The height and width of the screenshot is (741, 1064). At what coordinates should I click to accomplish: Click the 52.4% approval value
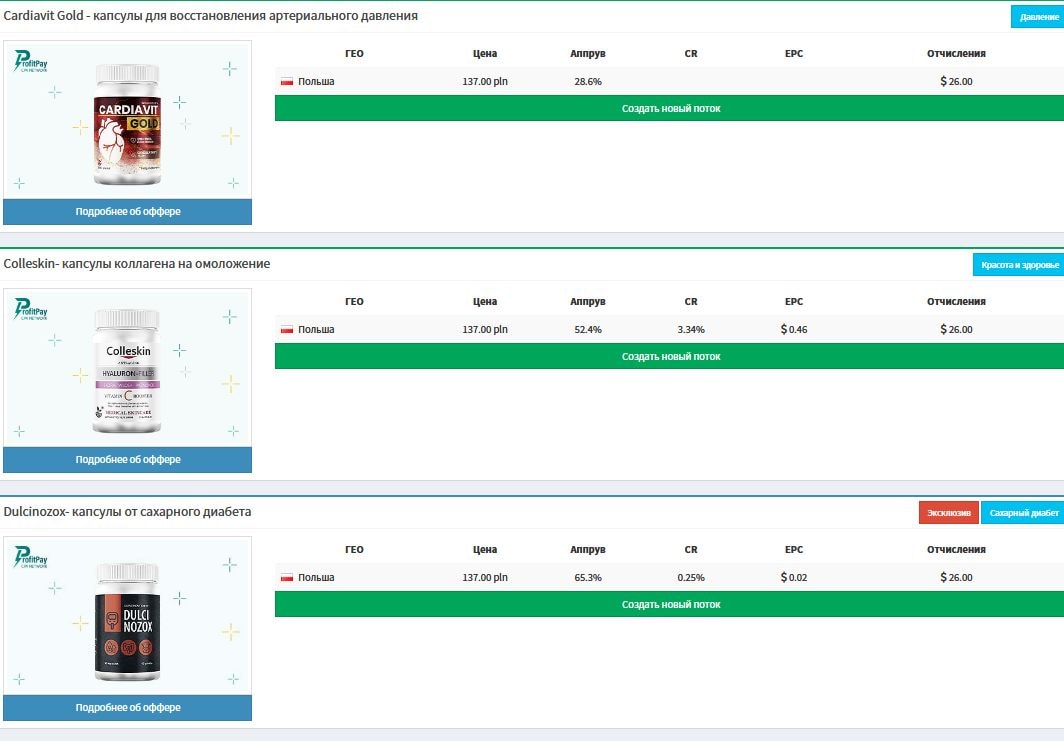click(588, 330)
